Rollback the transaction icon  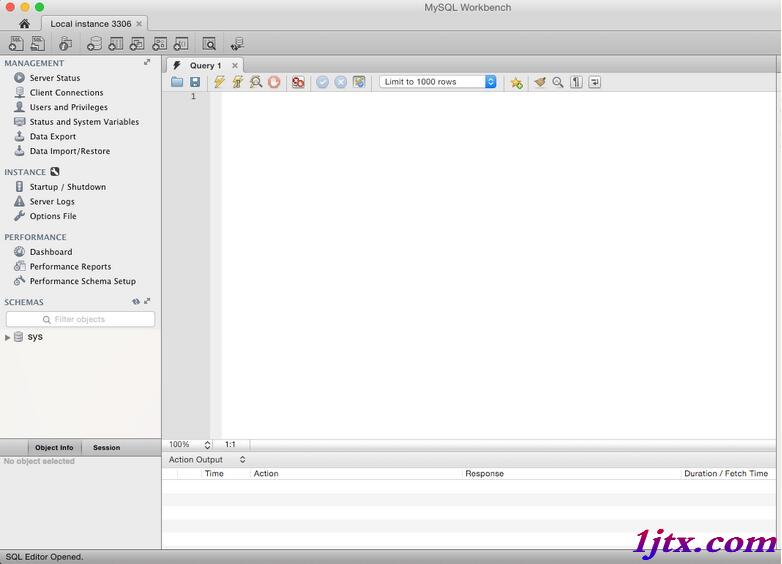pos(340,82)
